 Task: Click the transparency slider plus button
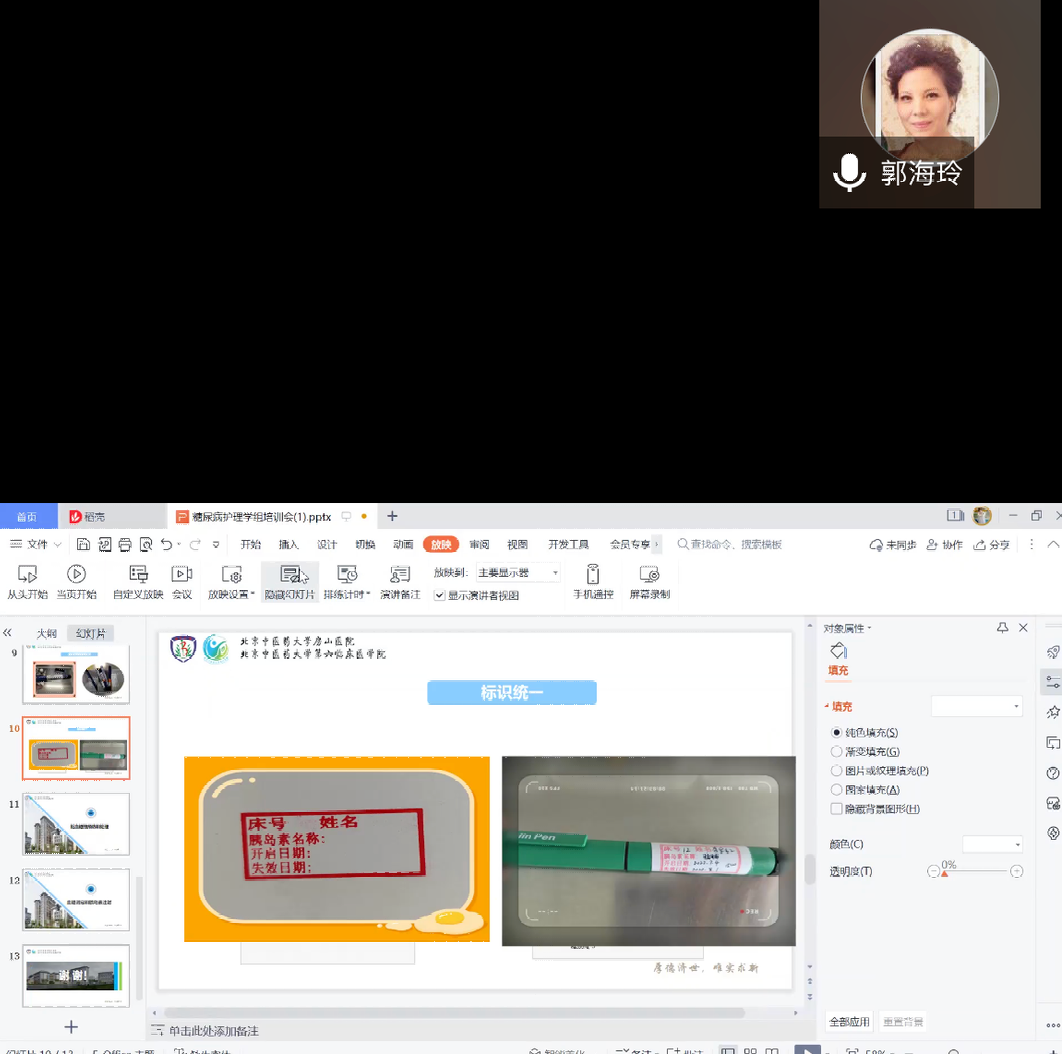(1016, 872)
